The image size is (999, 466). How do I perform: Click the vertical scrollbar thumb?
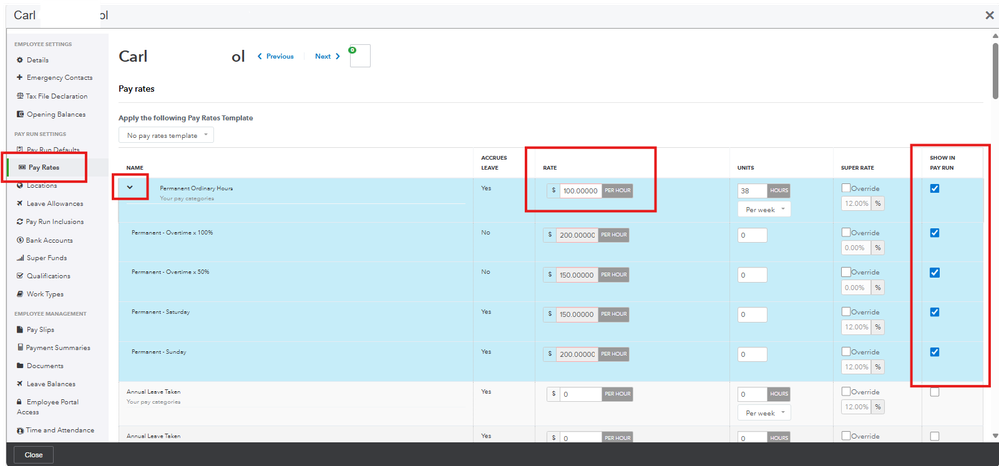(x=995, y=70)
